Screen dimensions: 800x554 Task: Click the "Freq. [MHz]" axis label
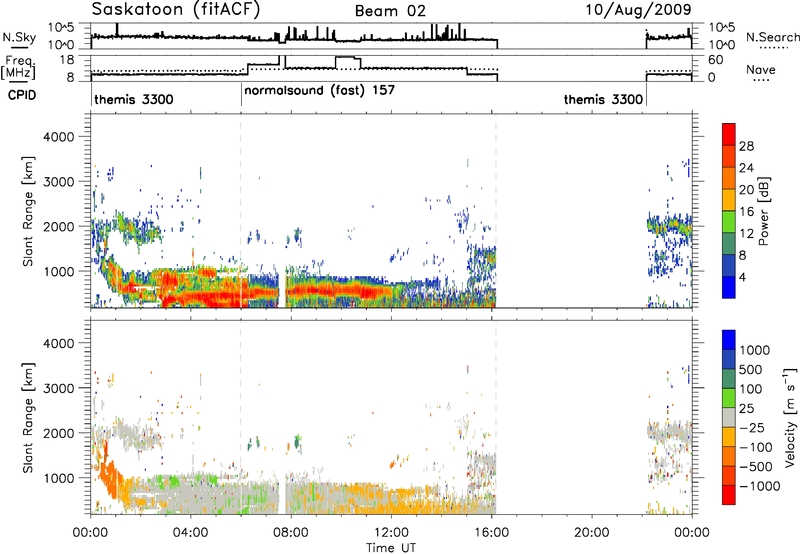[18, 67]
